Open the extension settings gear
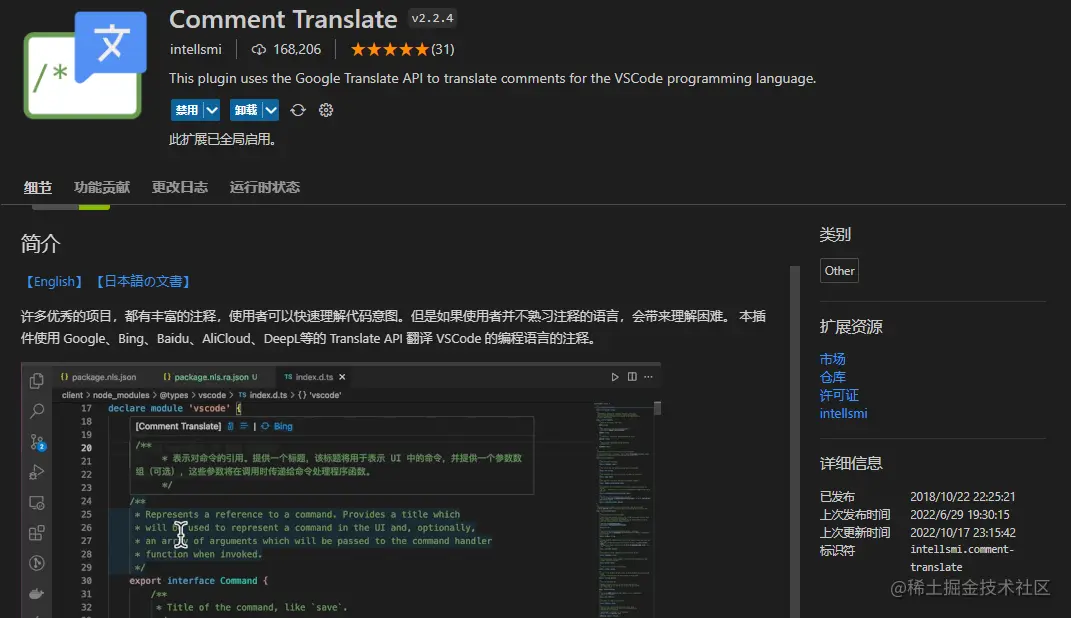The height and width of the screenshot is (618, 1071). tap(326, 110)
